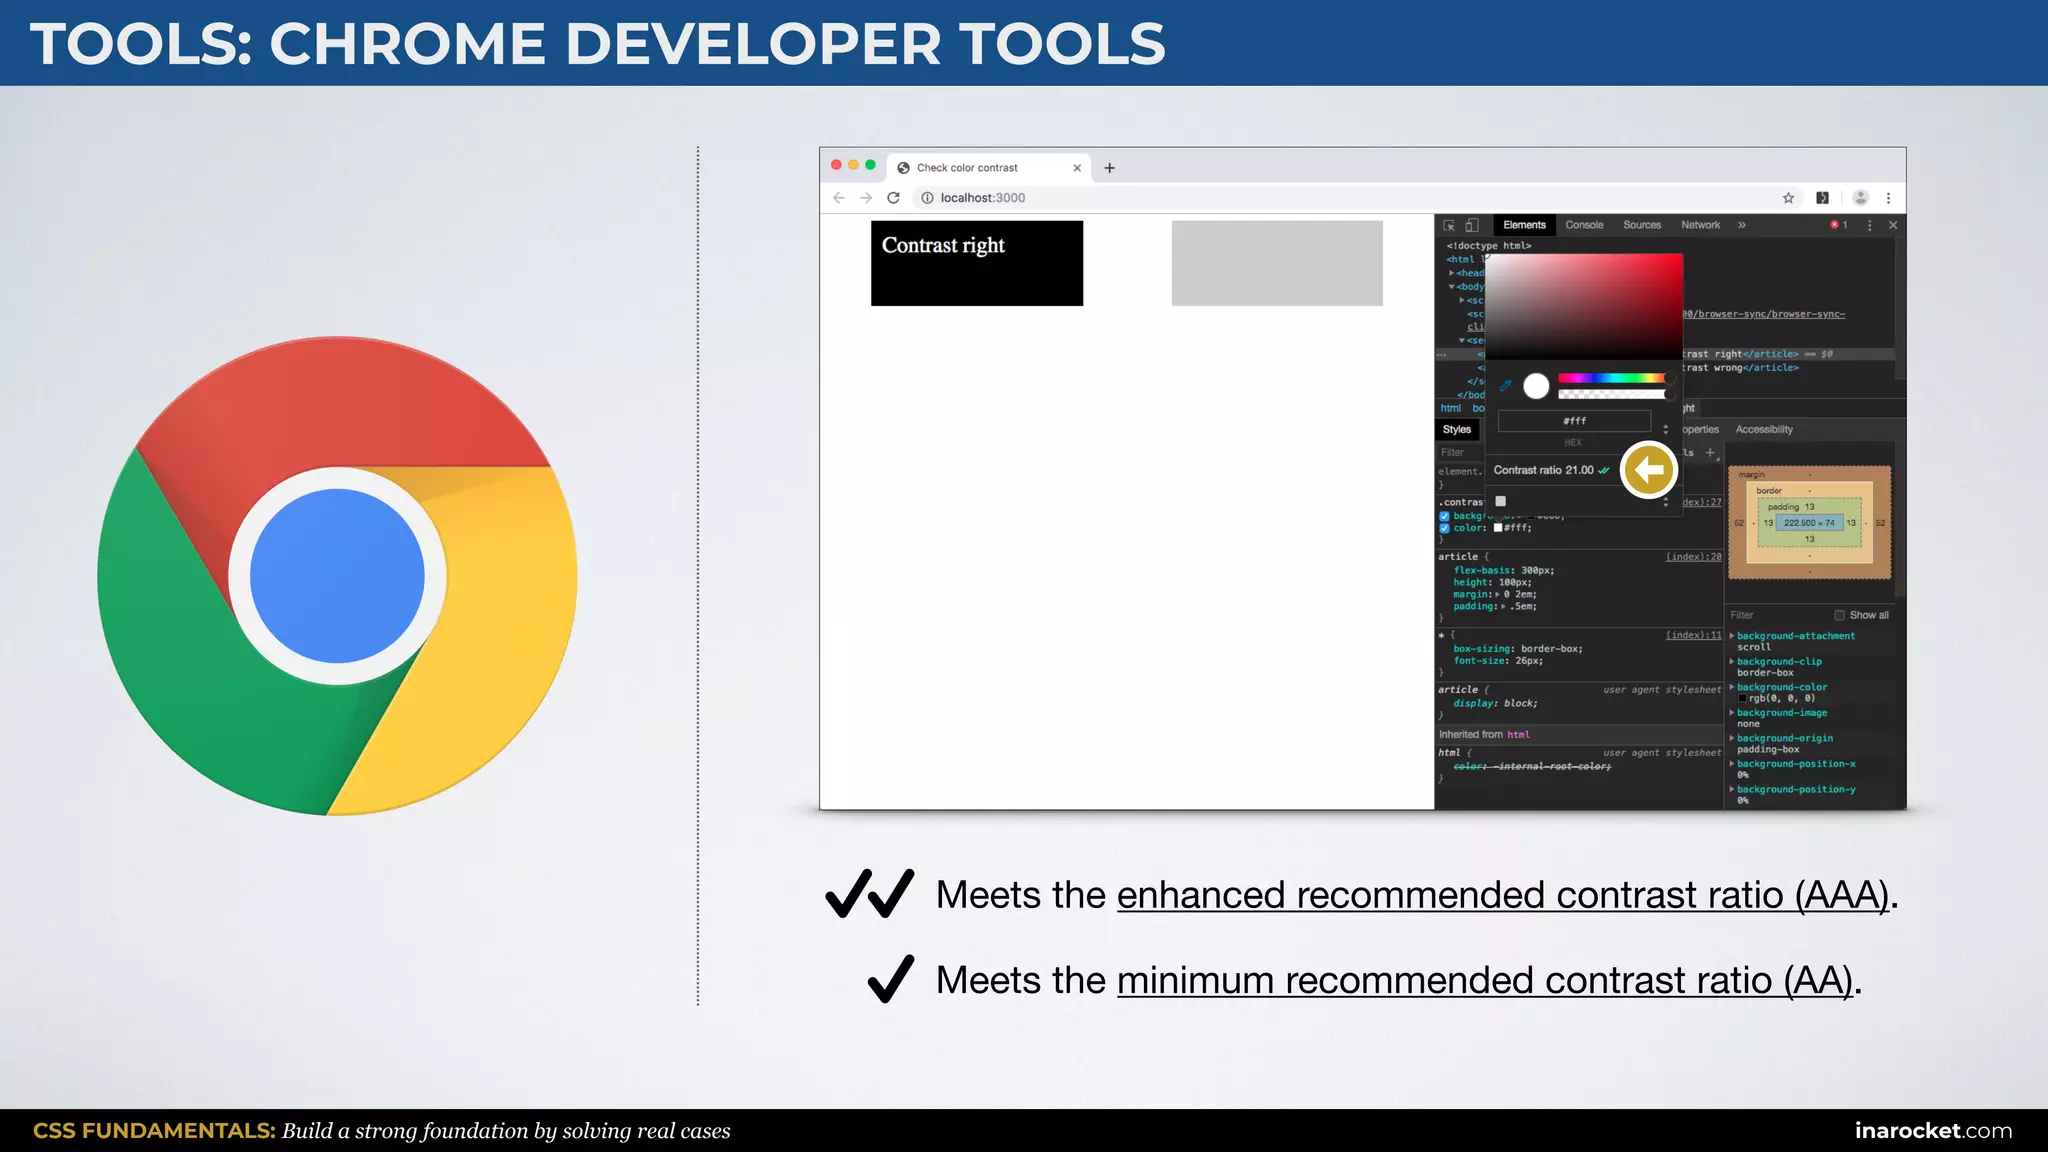Click the hue rainbow slider
The height and width of the screenshot is (1152, 2048).
[x=1610, y=378]
